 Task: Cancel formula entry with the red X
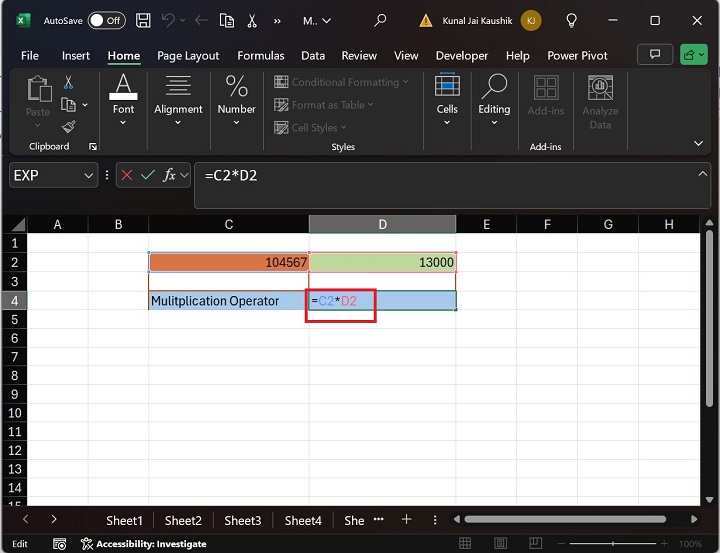pos(127,175)
